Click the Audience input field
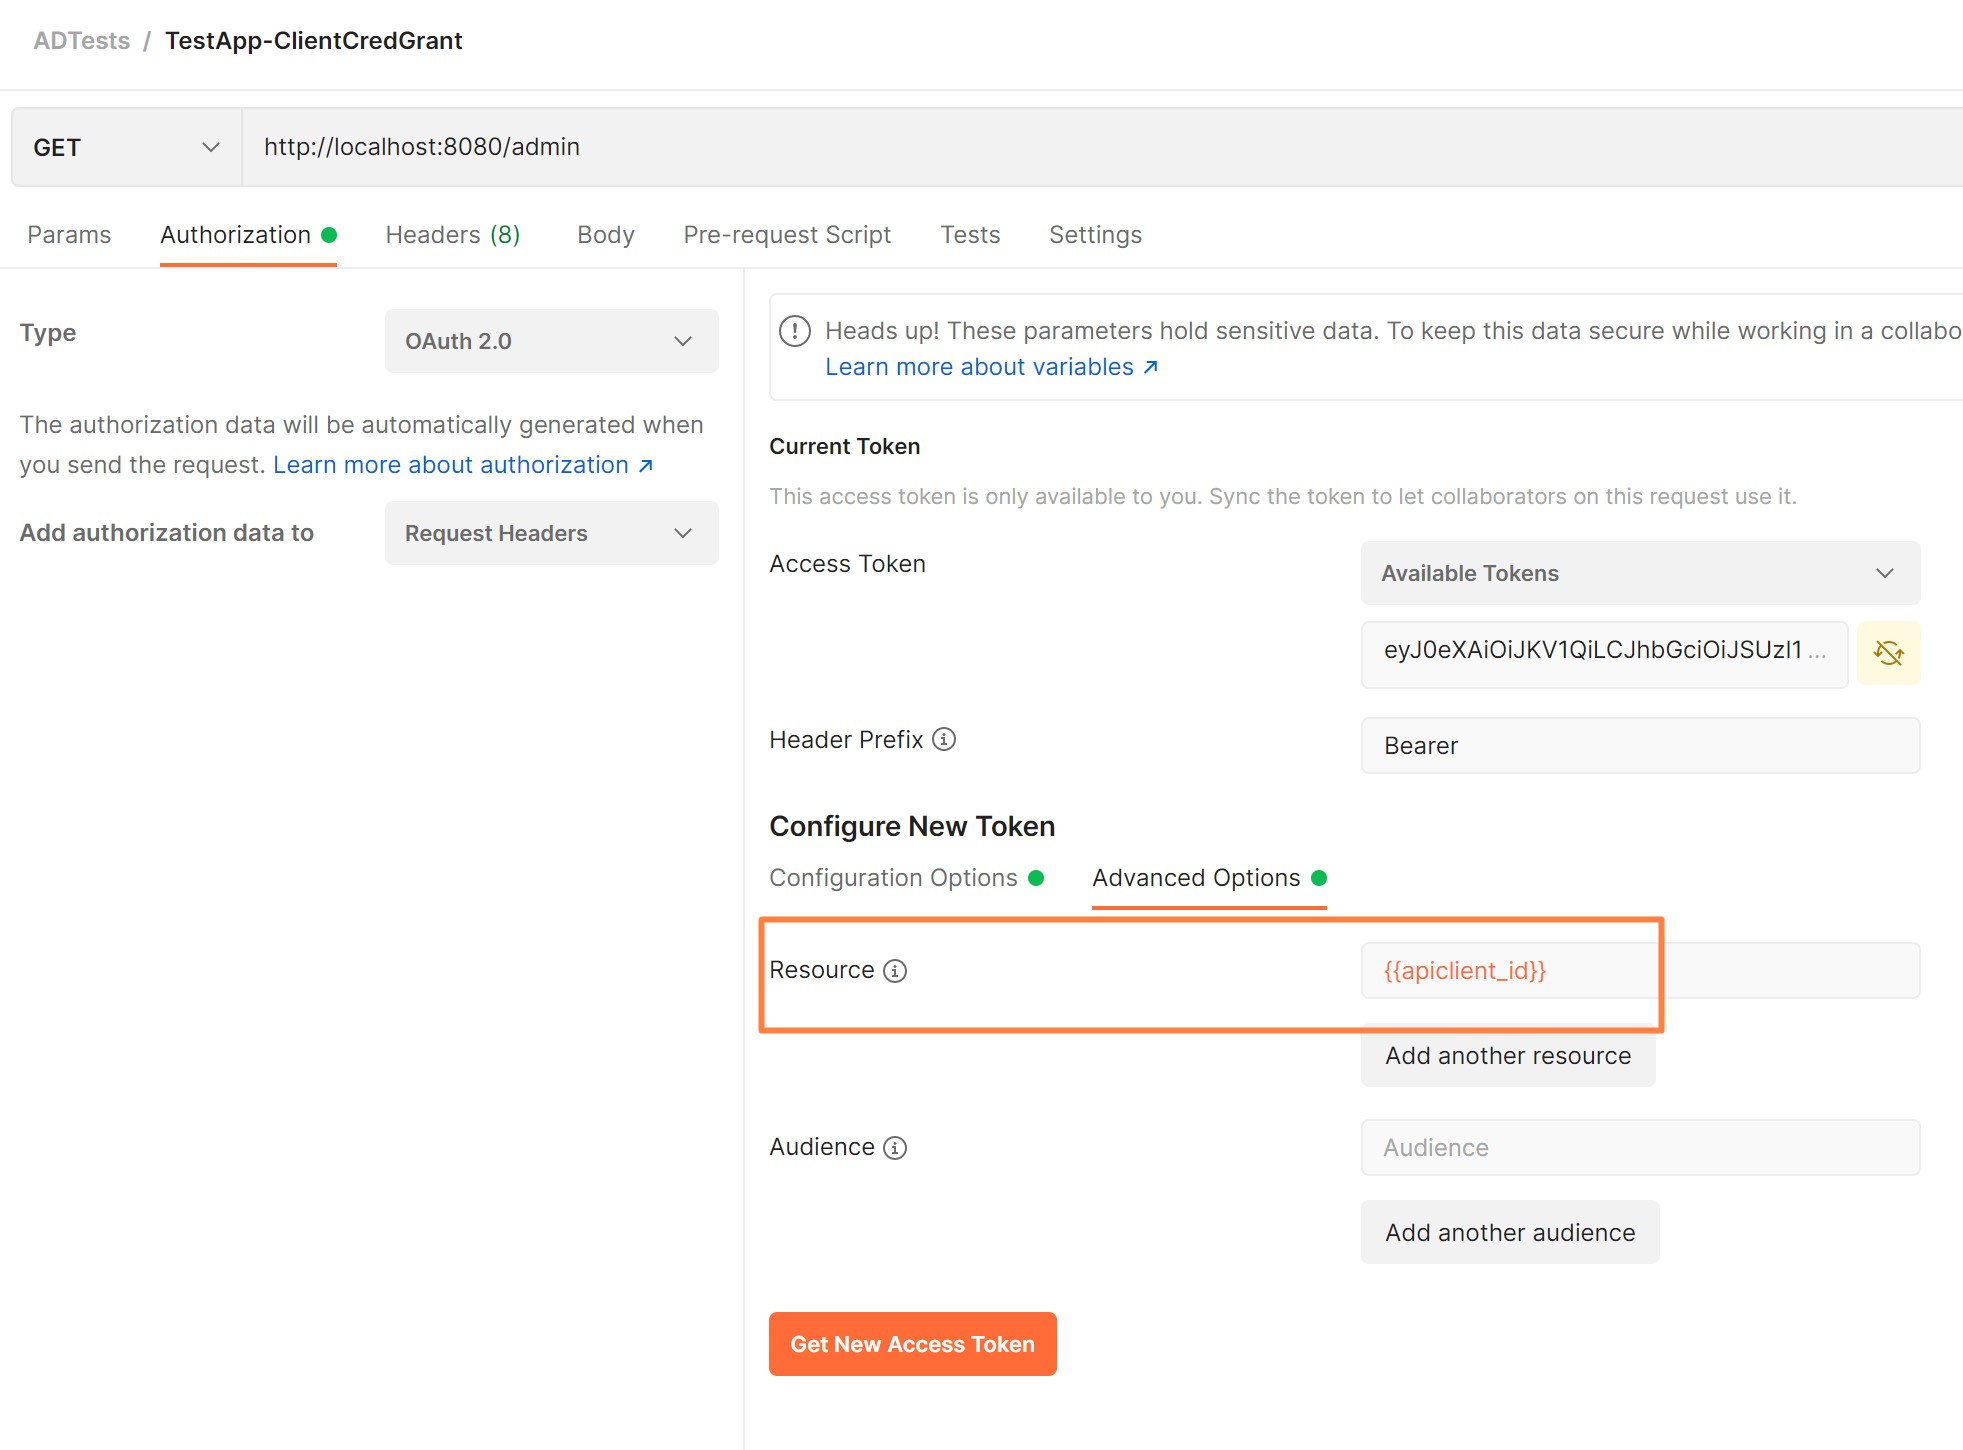 [x=1640, y=1147]
